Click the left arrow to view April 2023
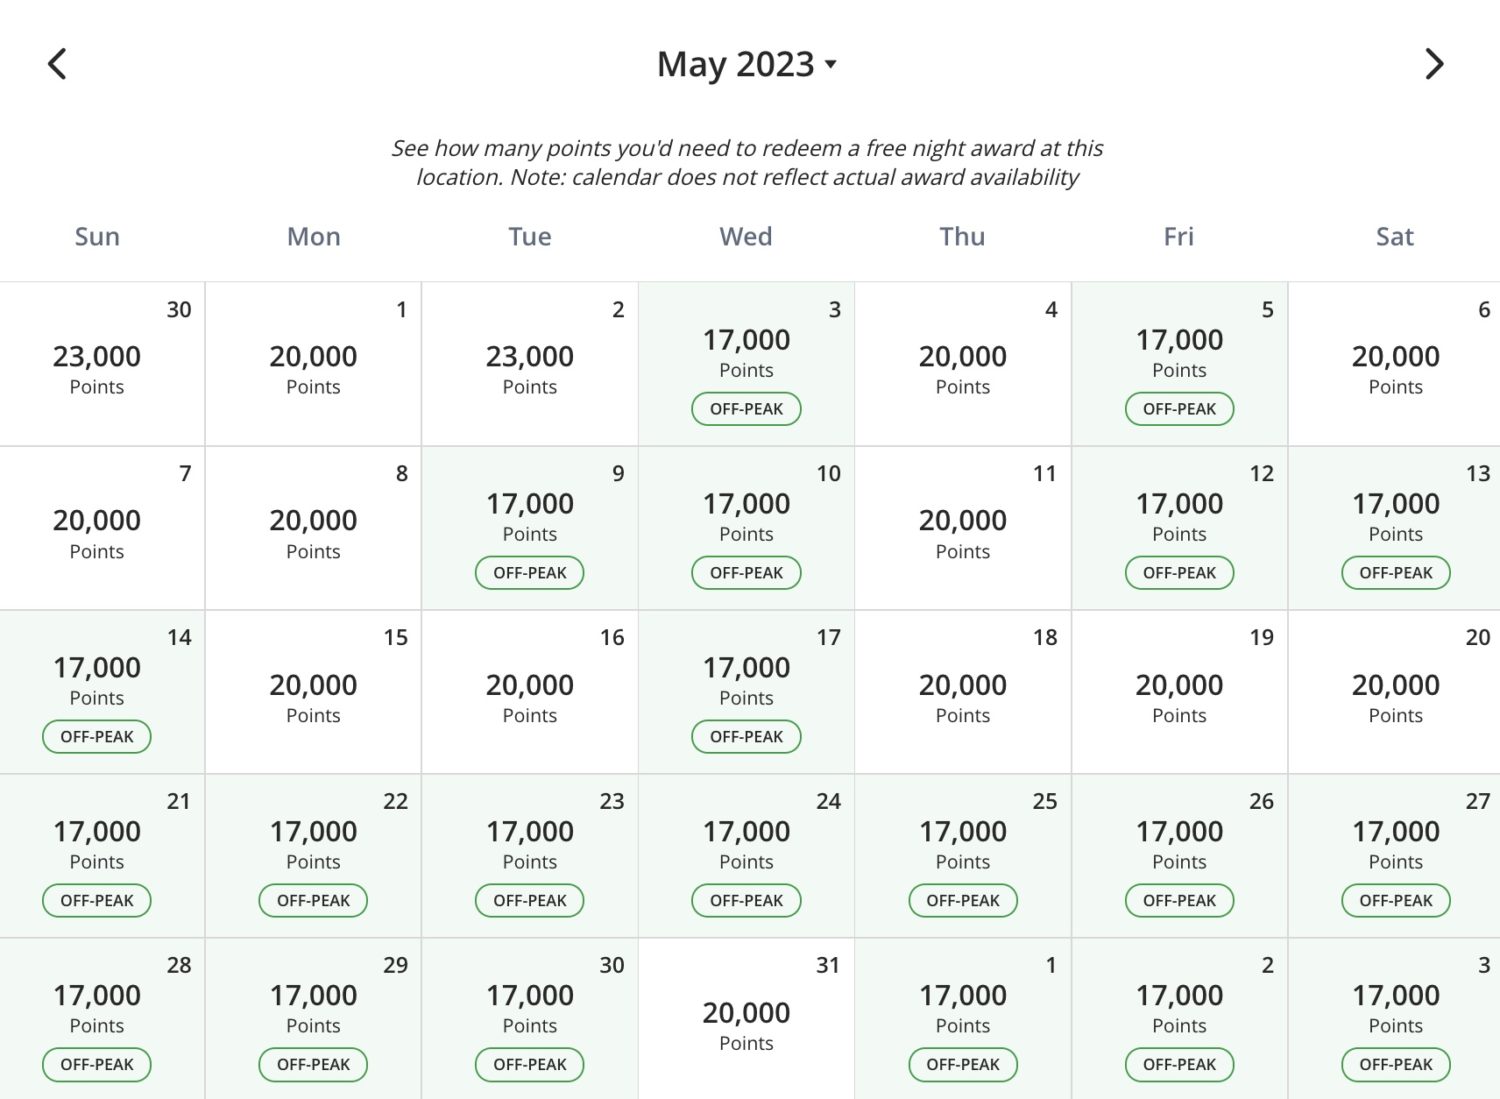This screenshot has height=1099, width=1500. tap(57, 63)
